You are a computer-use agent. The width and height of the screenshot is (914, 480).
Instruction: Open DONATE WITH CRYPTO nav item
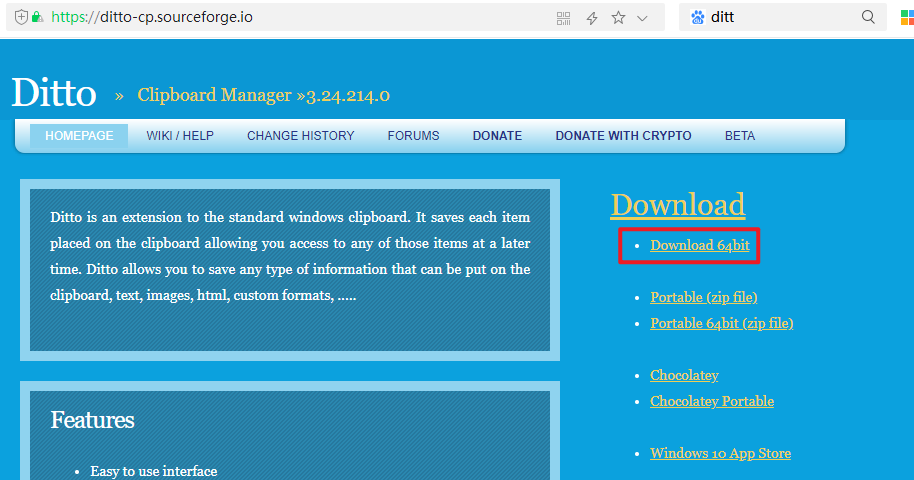(623, 136)
